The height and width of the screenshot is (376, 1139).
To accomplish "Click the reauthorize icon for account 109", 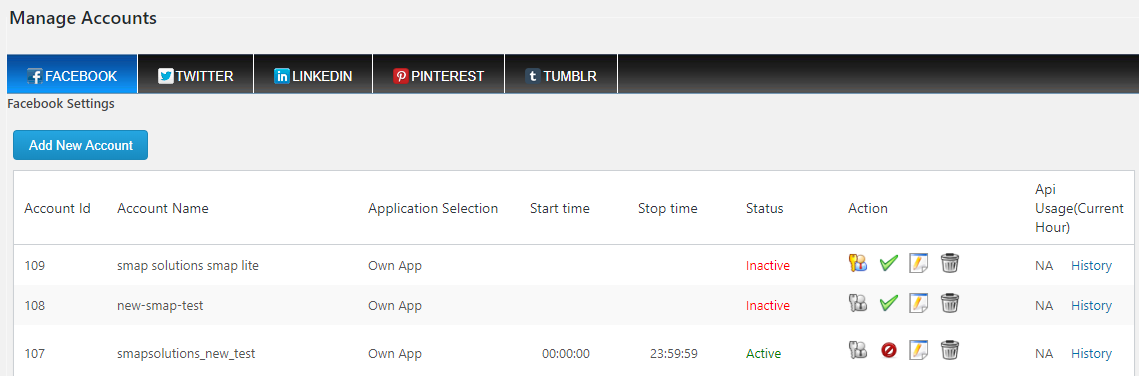I will pyautogui.click(x=858, y=263).
